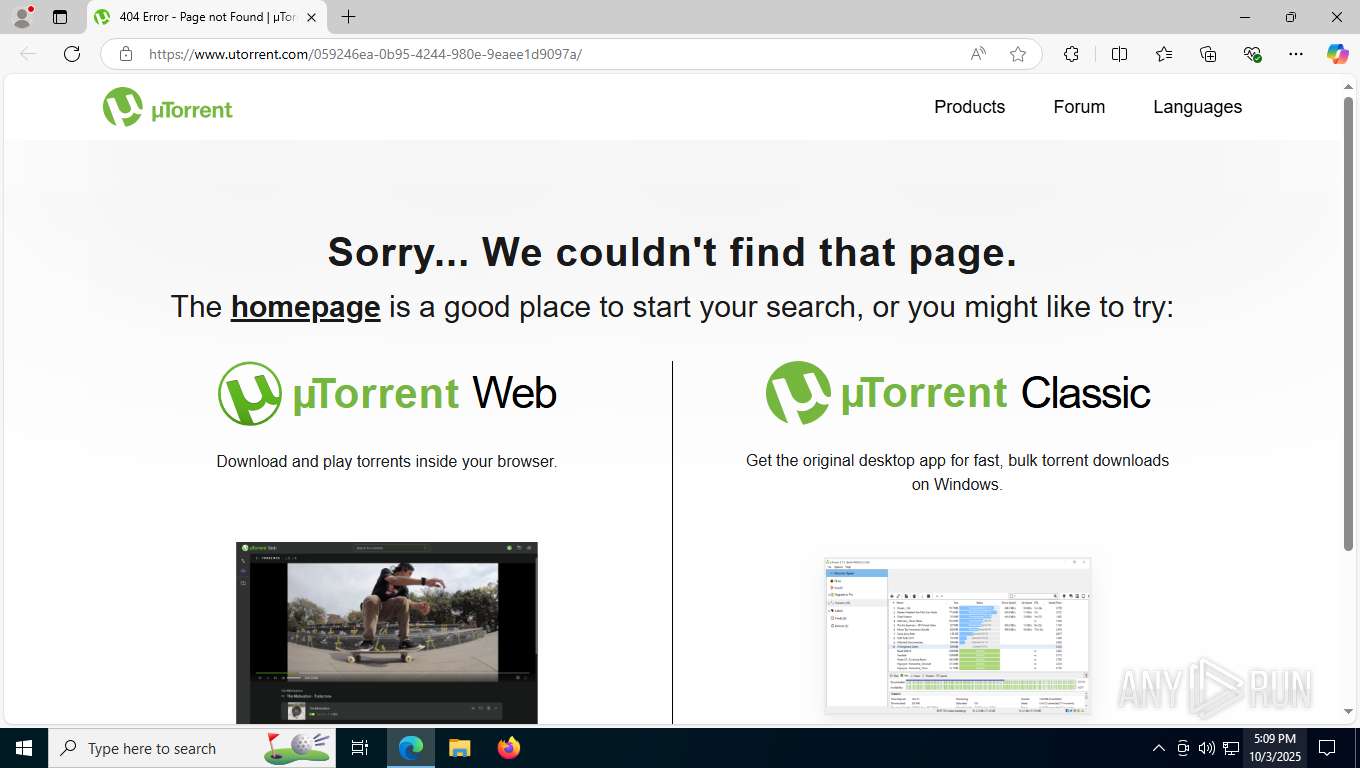
Task: Open Microsoft Edge from taskbar
Action: coord(411,748)
